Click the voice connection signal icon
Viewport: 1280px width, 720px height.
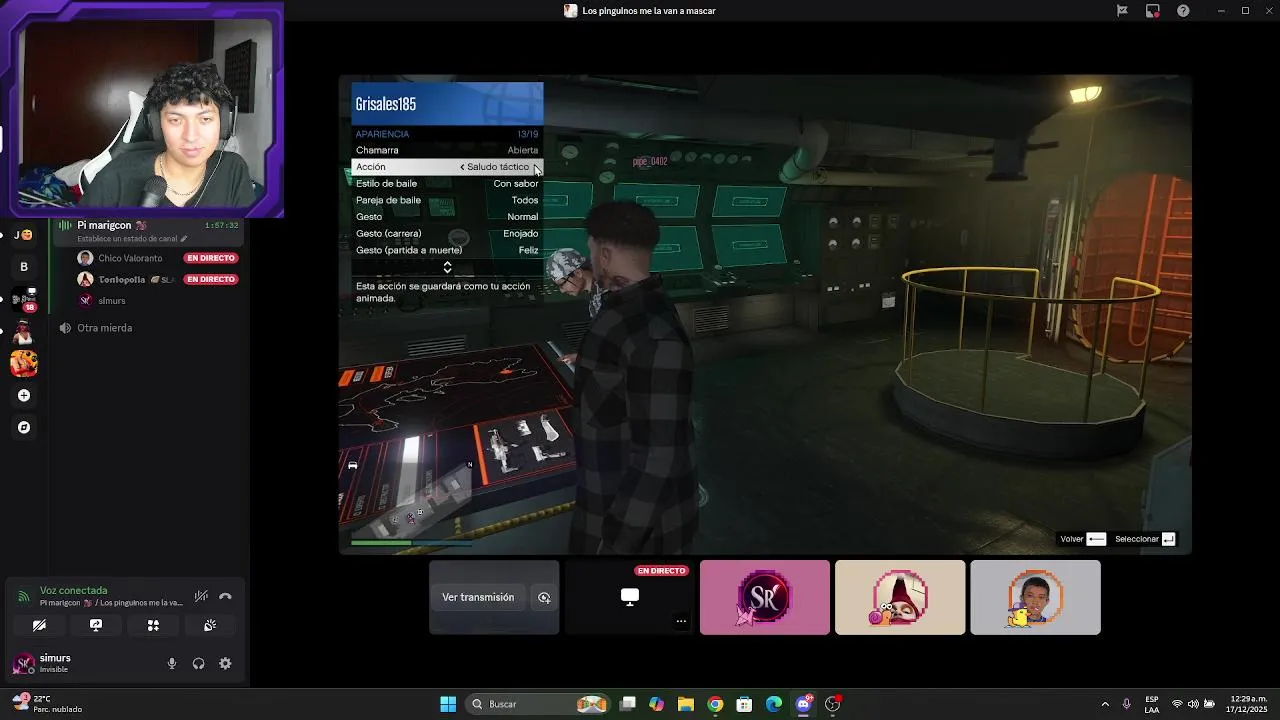[23, 596]
